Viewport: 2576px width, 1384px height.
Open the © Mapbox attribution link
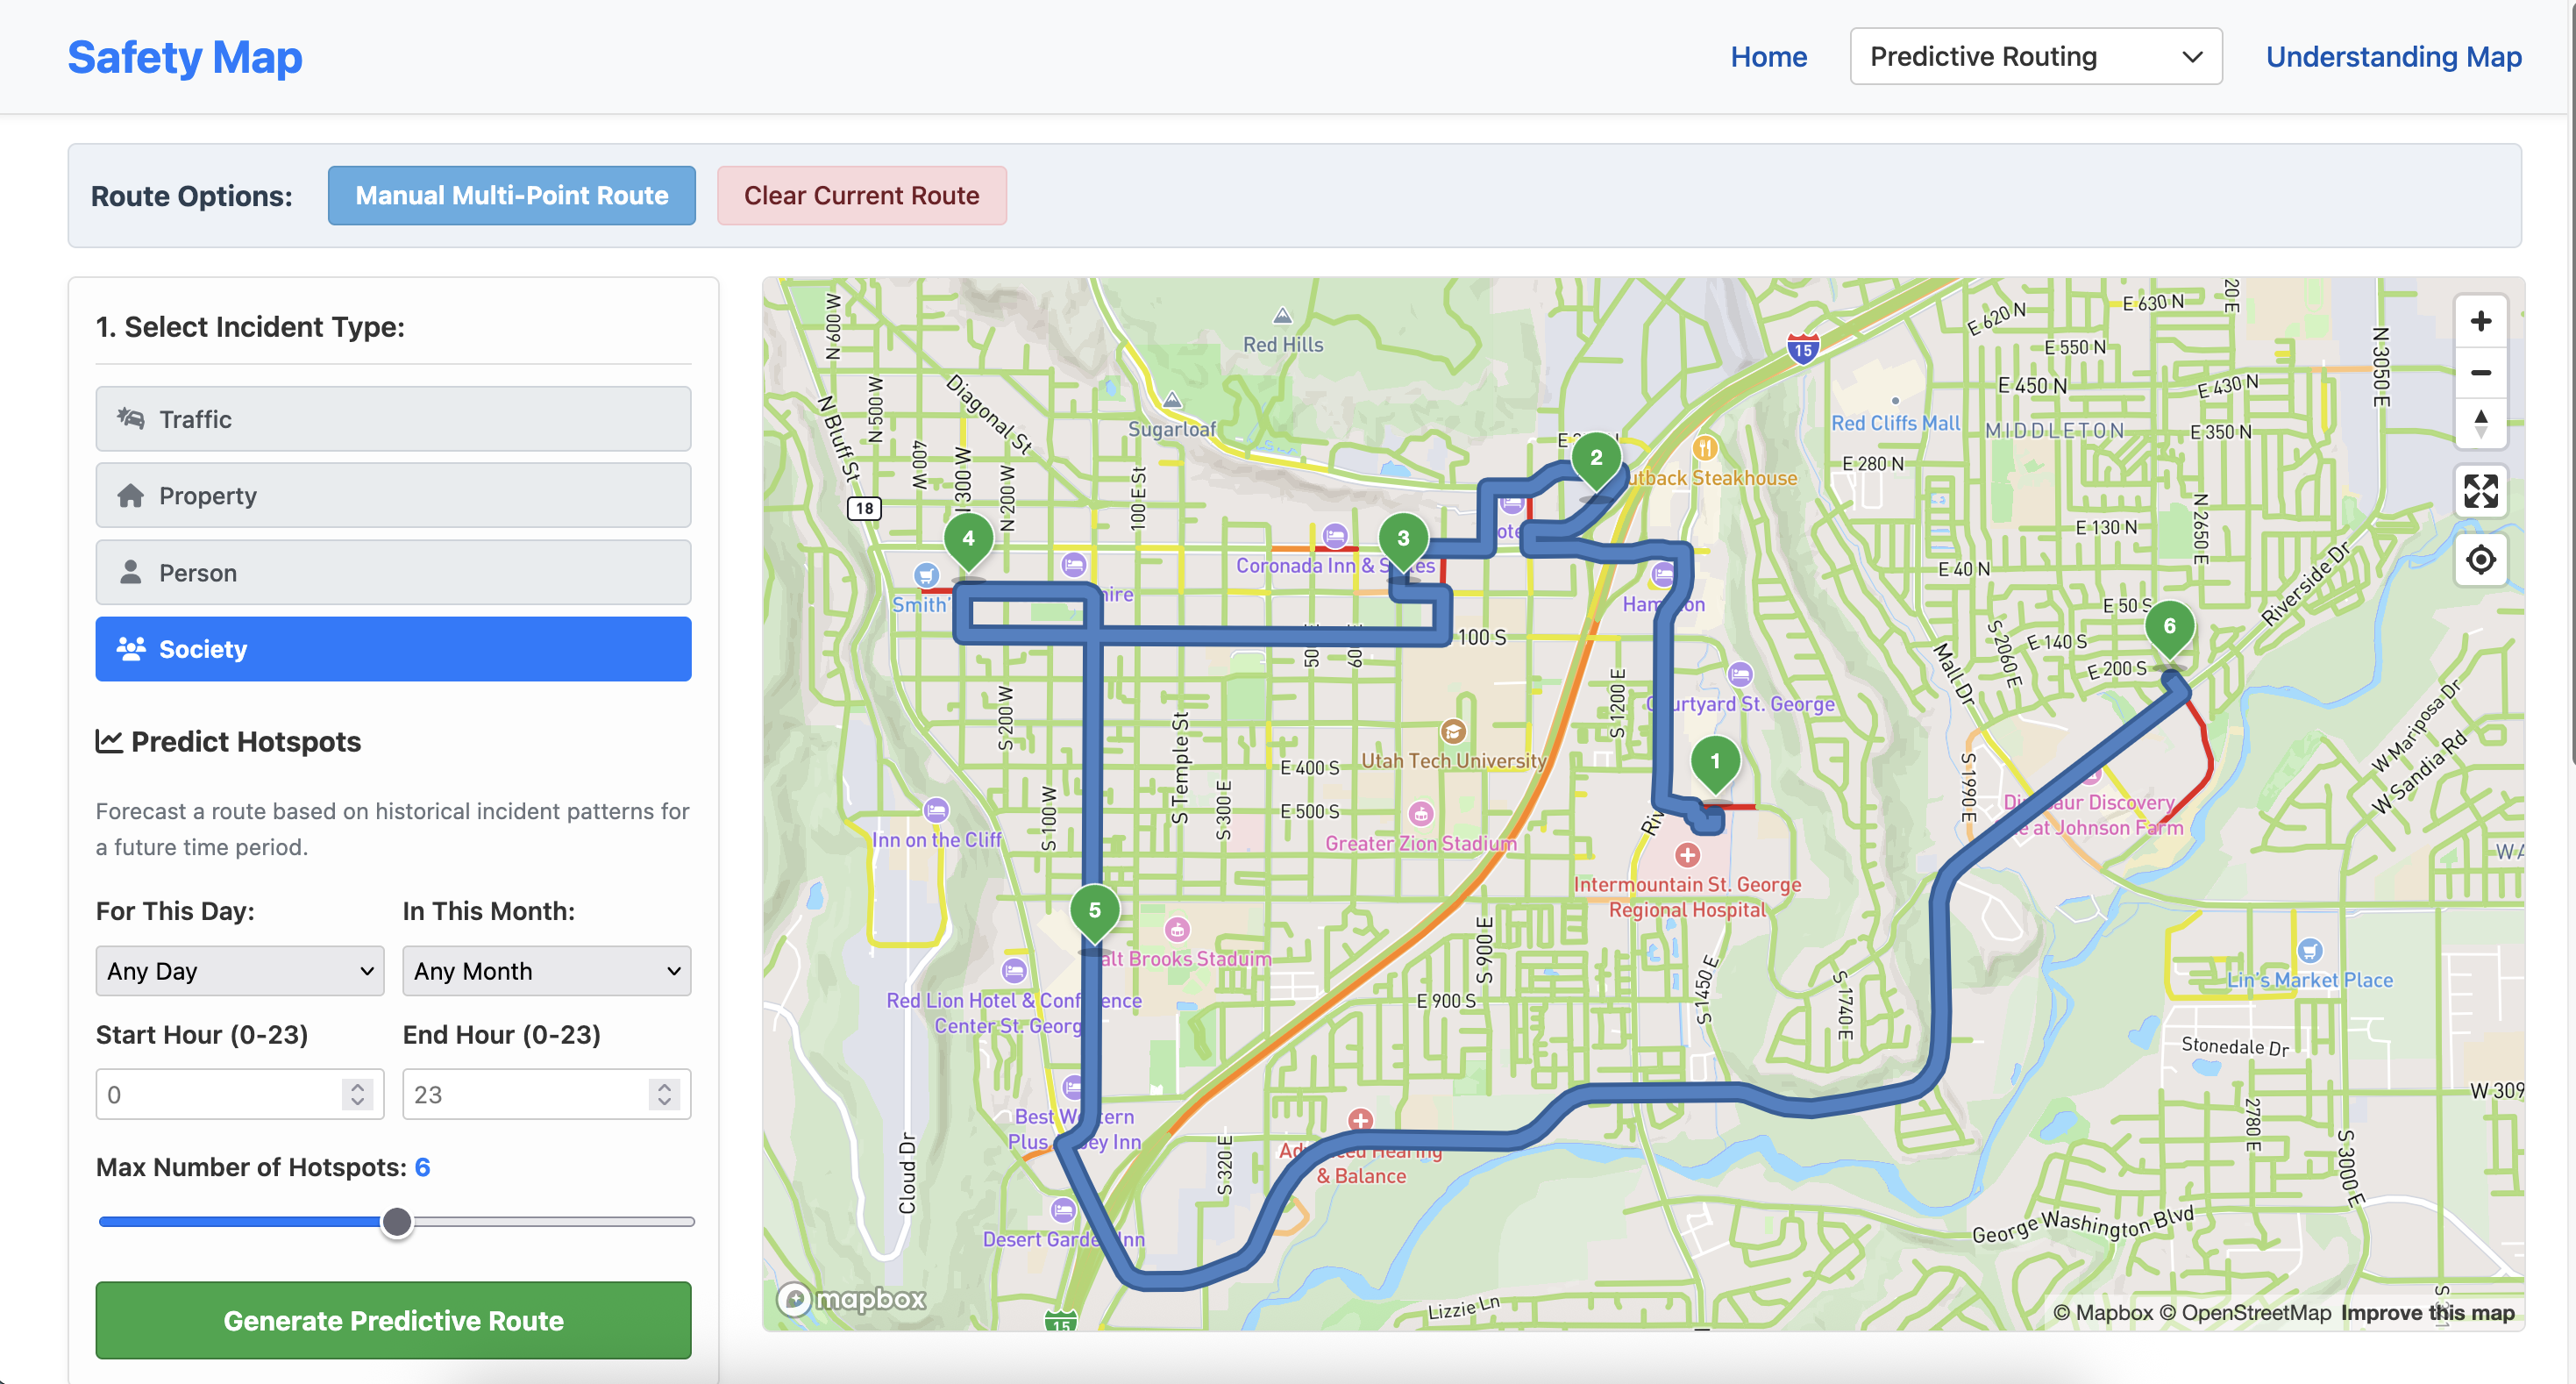[x=2103, y=1313]
